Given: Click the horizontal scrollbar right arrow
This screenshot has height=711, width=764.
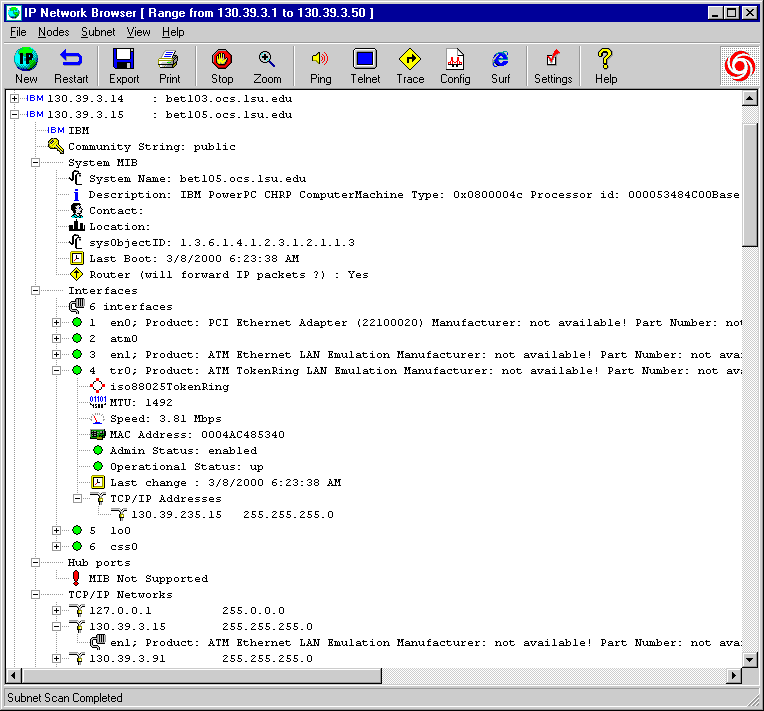Looking at the screenshot, I should (x=733, y=675).
